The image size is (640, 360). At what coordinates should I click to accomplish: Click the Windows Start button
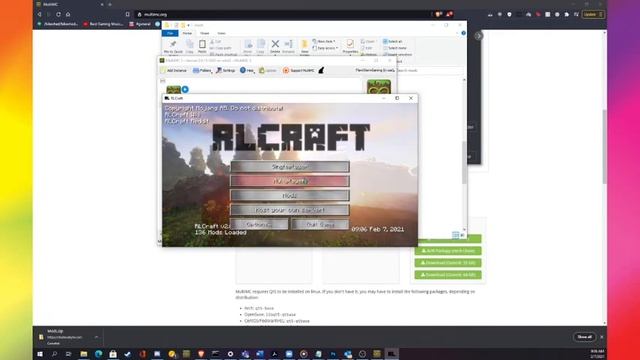point(40,354)
